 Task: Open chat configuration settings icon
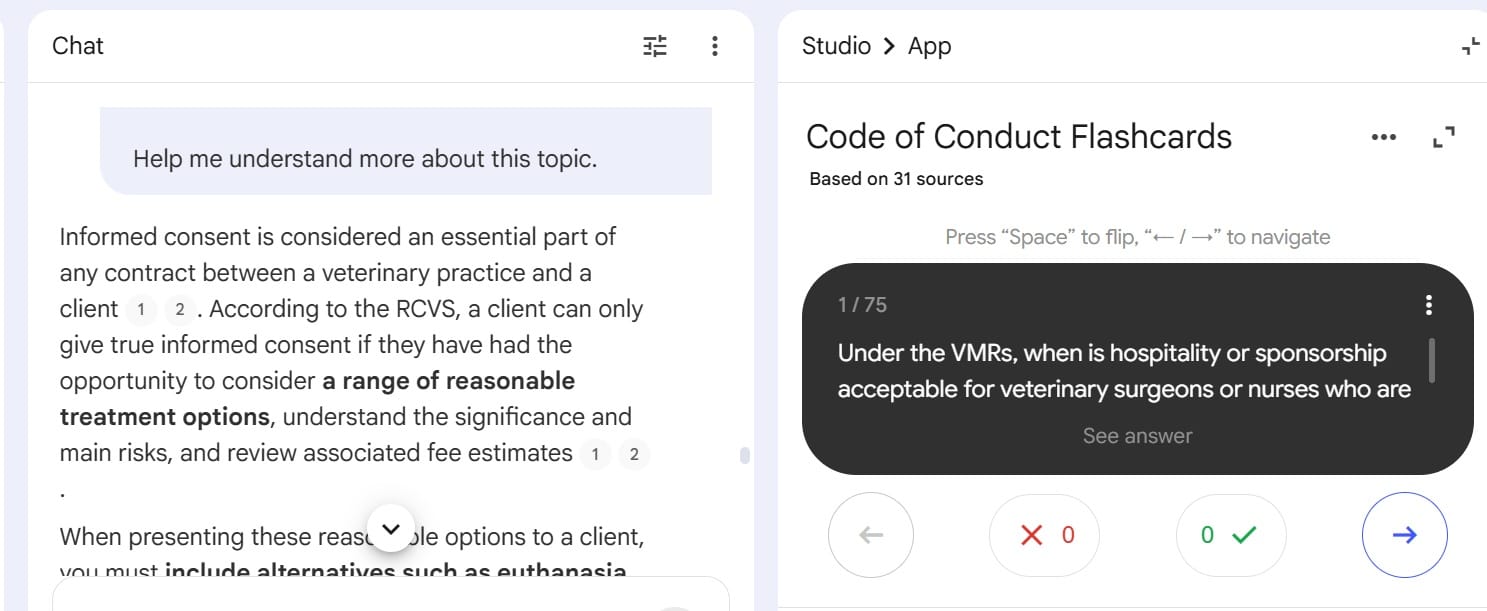point(655,46)
